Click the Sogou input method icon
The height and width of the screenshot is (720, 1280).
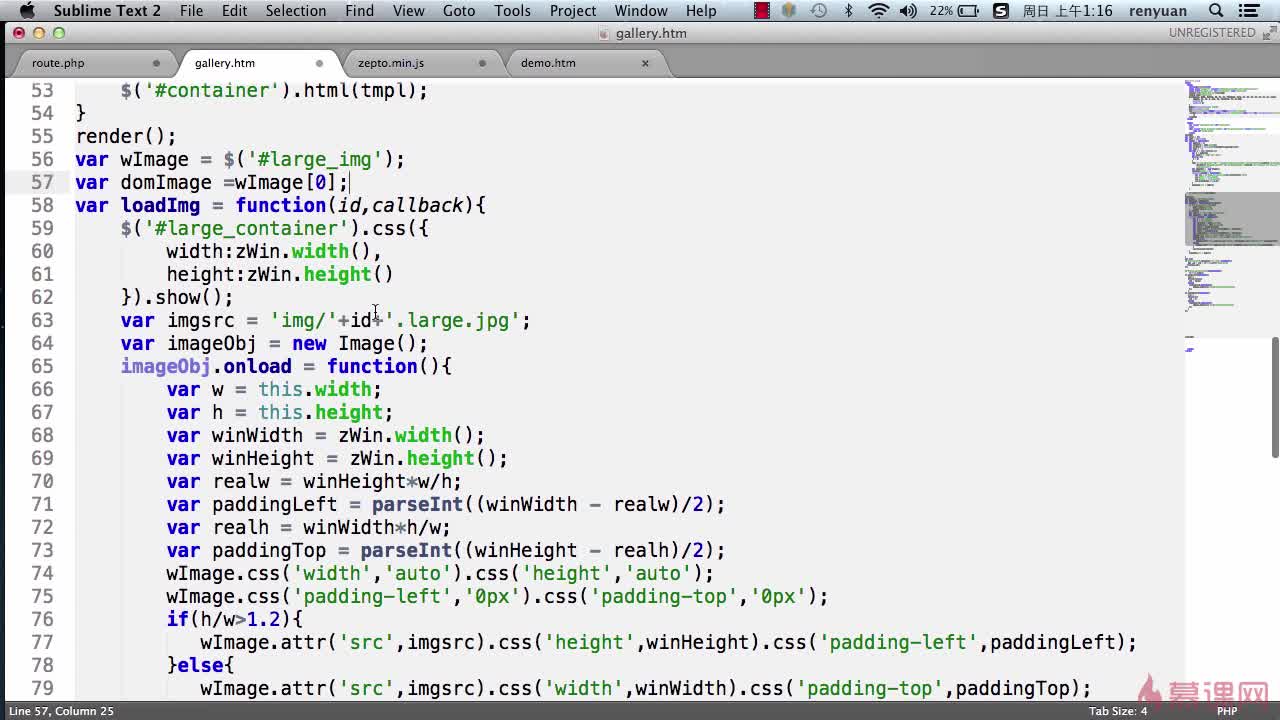1001,11
